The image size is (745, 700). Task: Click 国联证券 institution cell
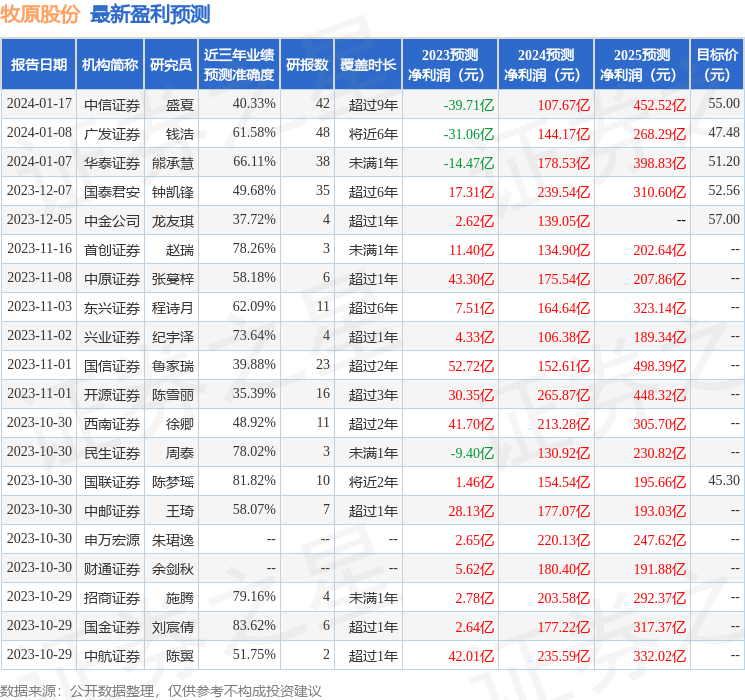click(112, 482)
